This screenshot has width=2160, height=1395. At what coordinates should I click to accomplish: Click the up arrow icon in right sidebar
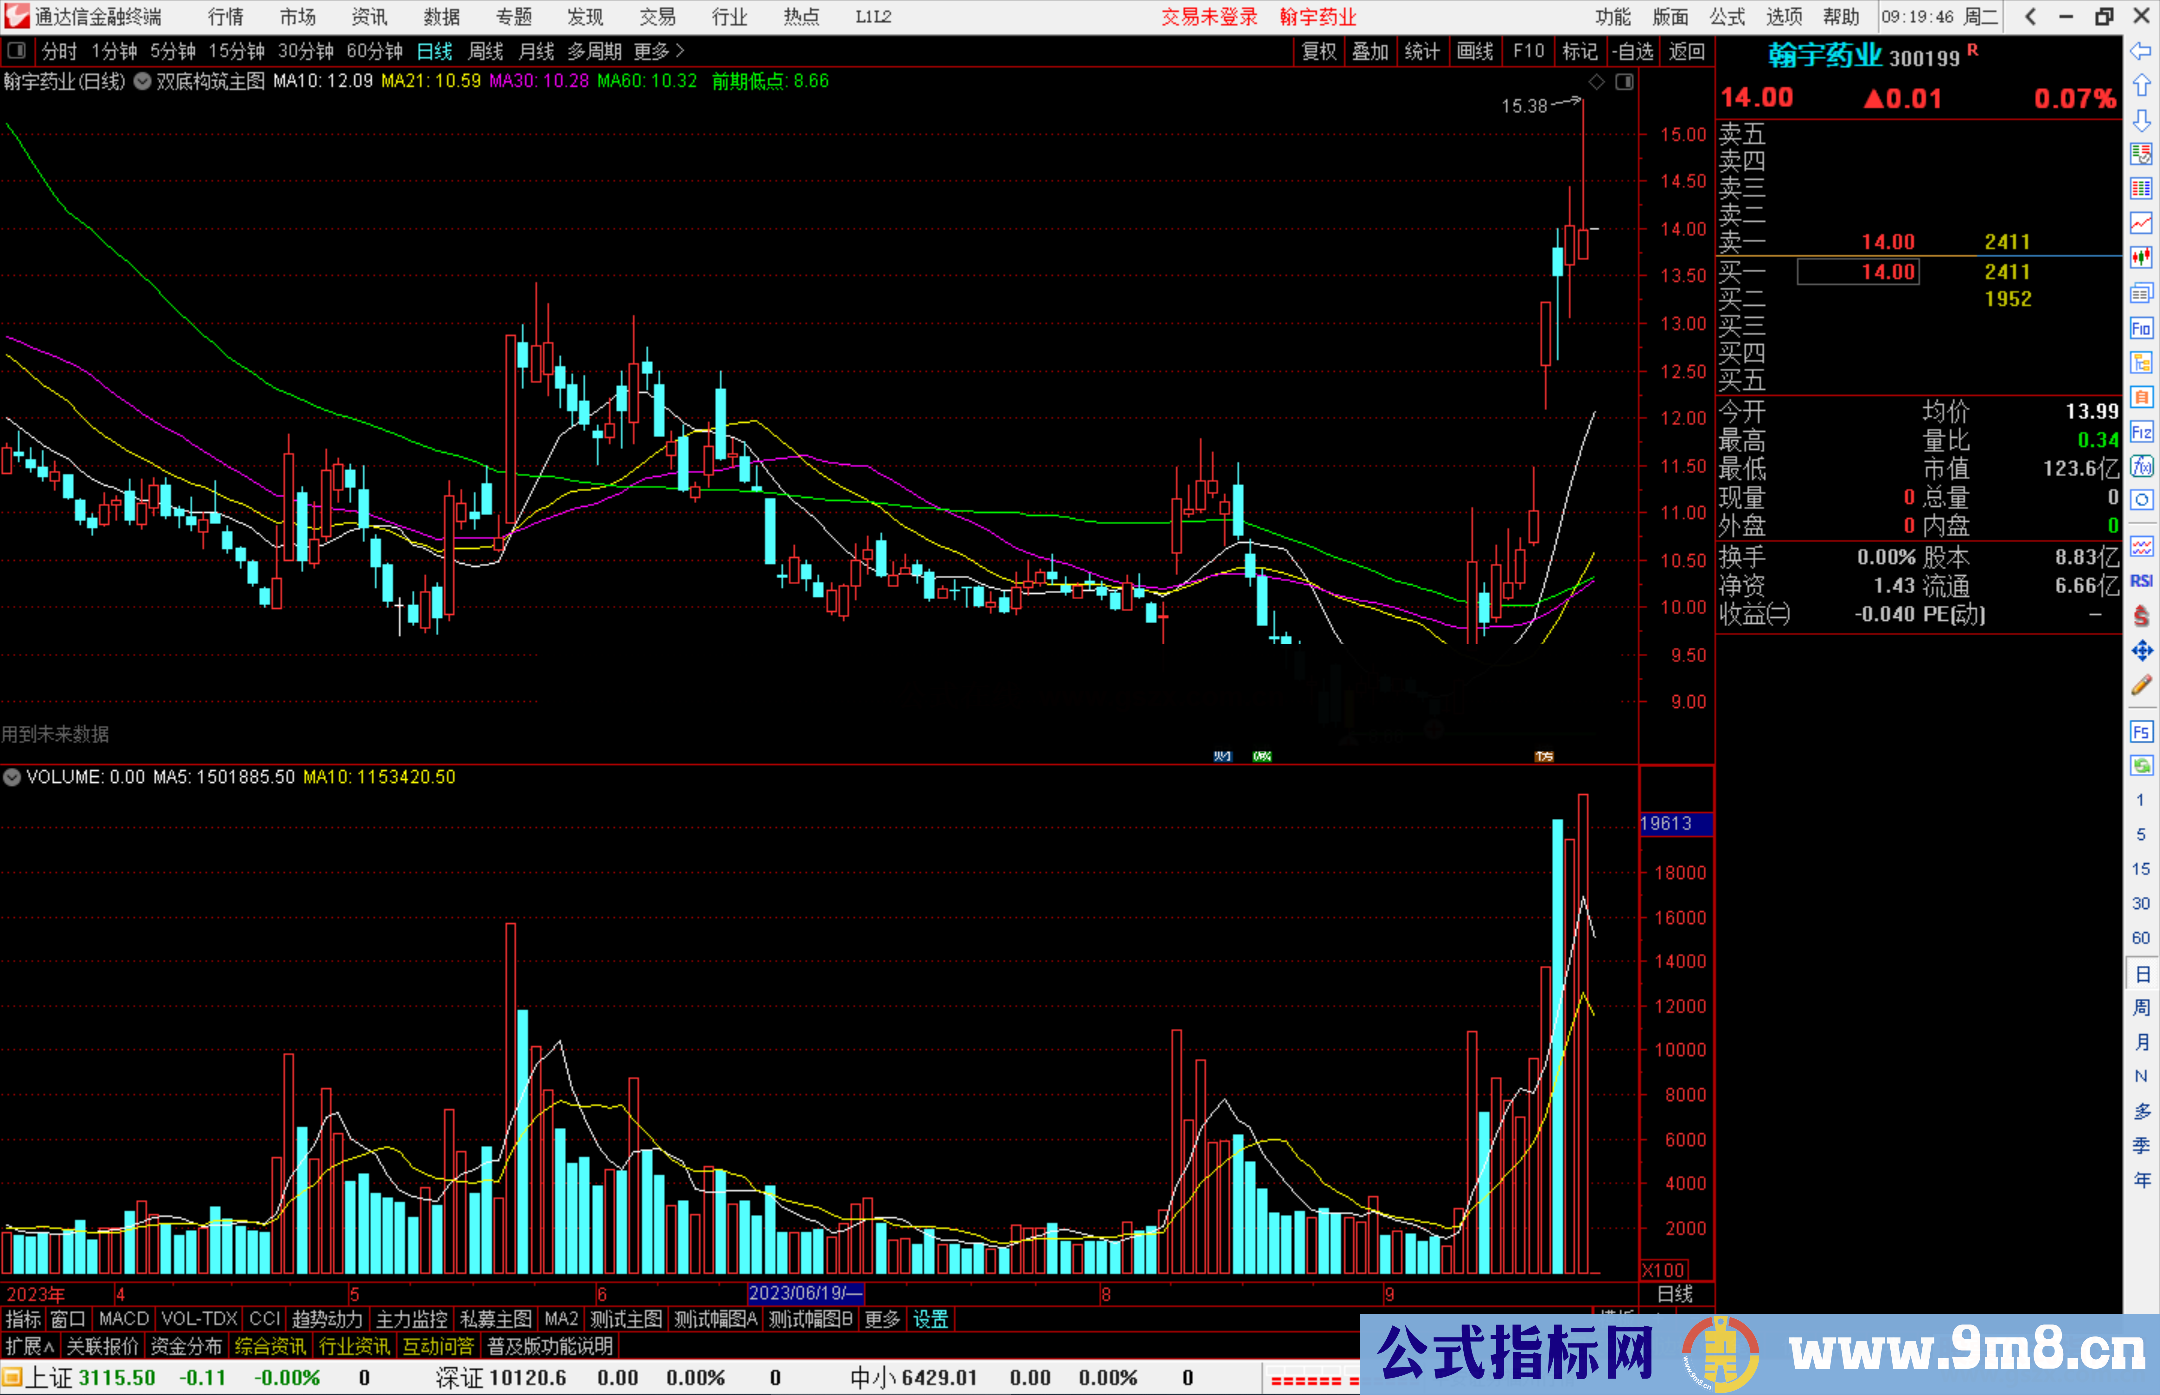(2141, 86)
